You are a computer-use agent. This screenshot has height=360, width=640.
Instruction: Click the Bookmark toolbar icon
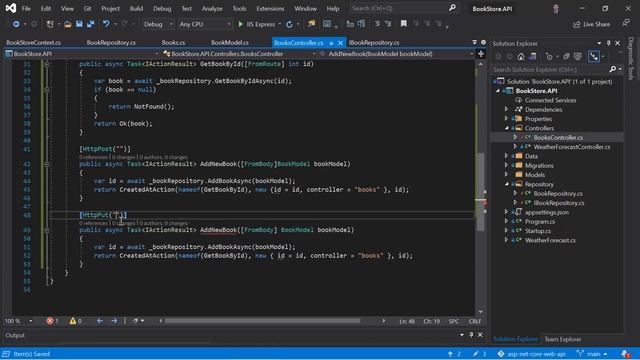[404, 24]
